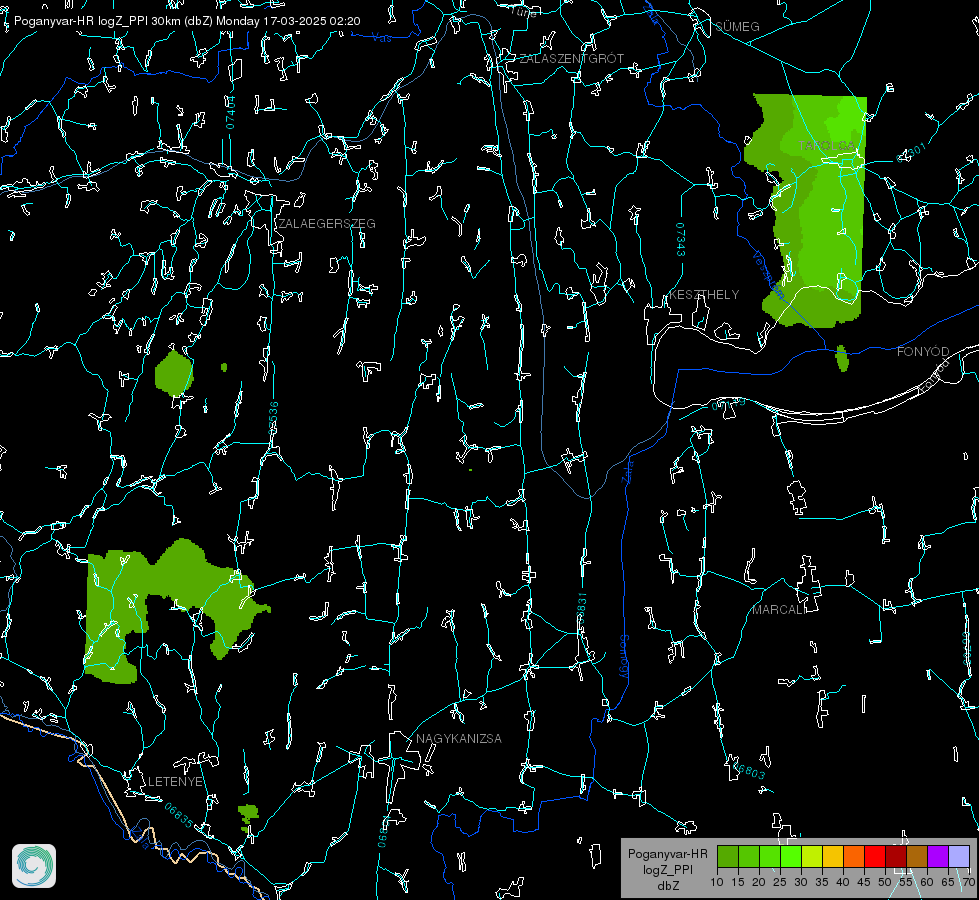This screenshot has height=900, width=979.
Task: Click the 06803 road number label
Action: 748,770
